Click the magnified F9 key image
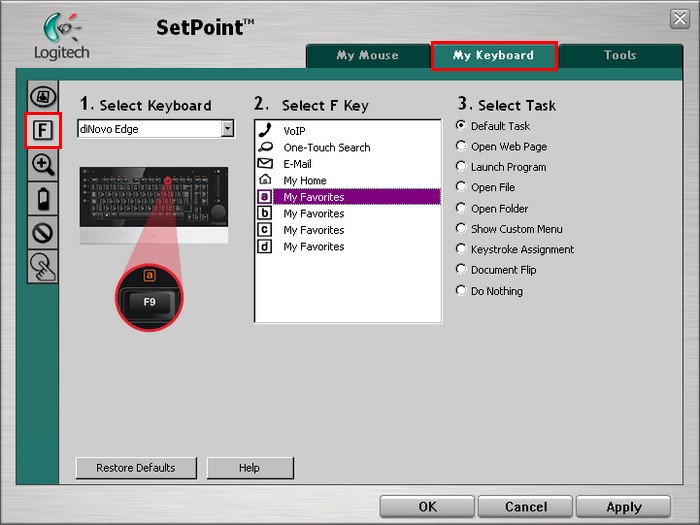The height and width of the screenshot is (525, 700). pyautogui.click(x=150, y=298)
